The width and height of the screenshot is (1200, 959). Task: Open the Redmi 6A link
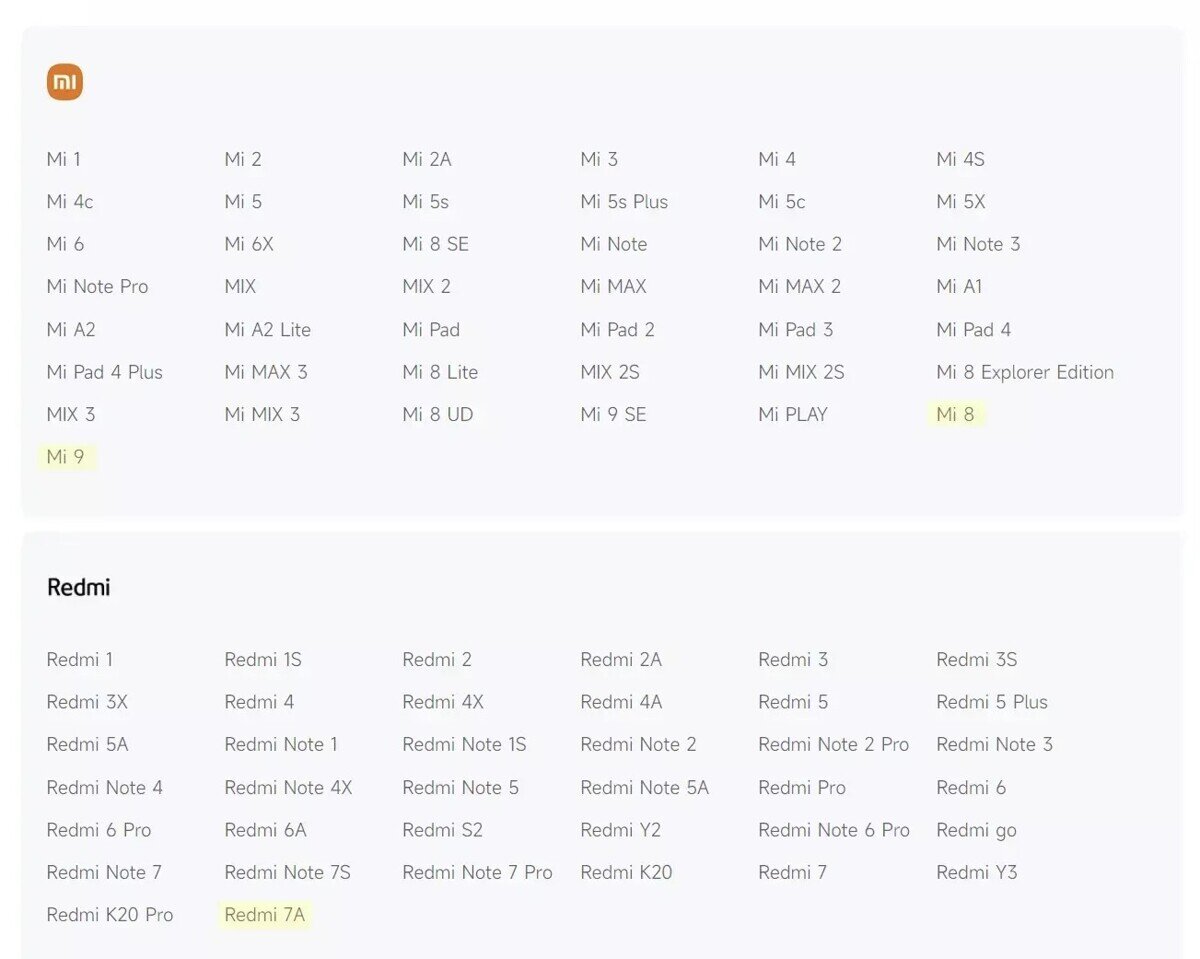[x=265, y=830]
